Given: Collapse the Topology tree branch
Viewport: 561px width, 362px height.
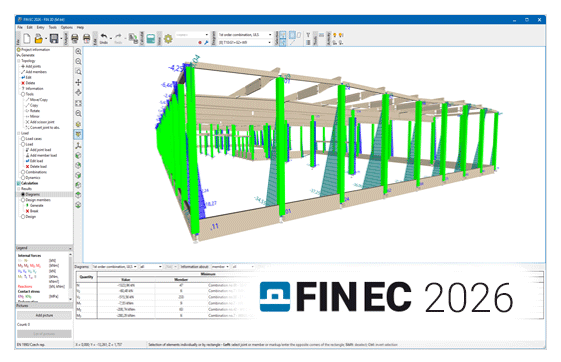Looking at the screenshot, I should pos(19,61).
